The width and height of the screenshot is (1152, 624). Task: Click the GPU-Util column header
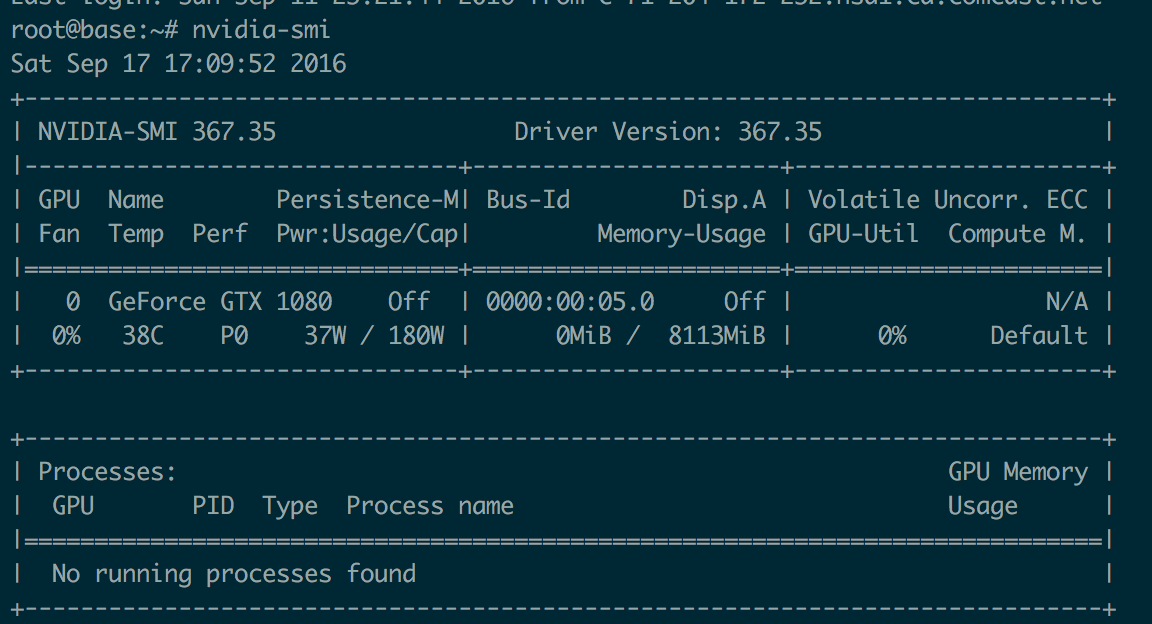863,234
